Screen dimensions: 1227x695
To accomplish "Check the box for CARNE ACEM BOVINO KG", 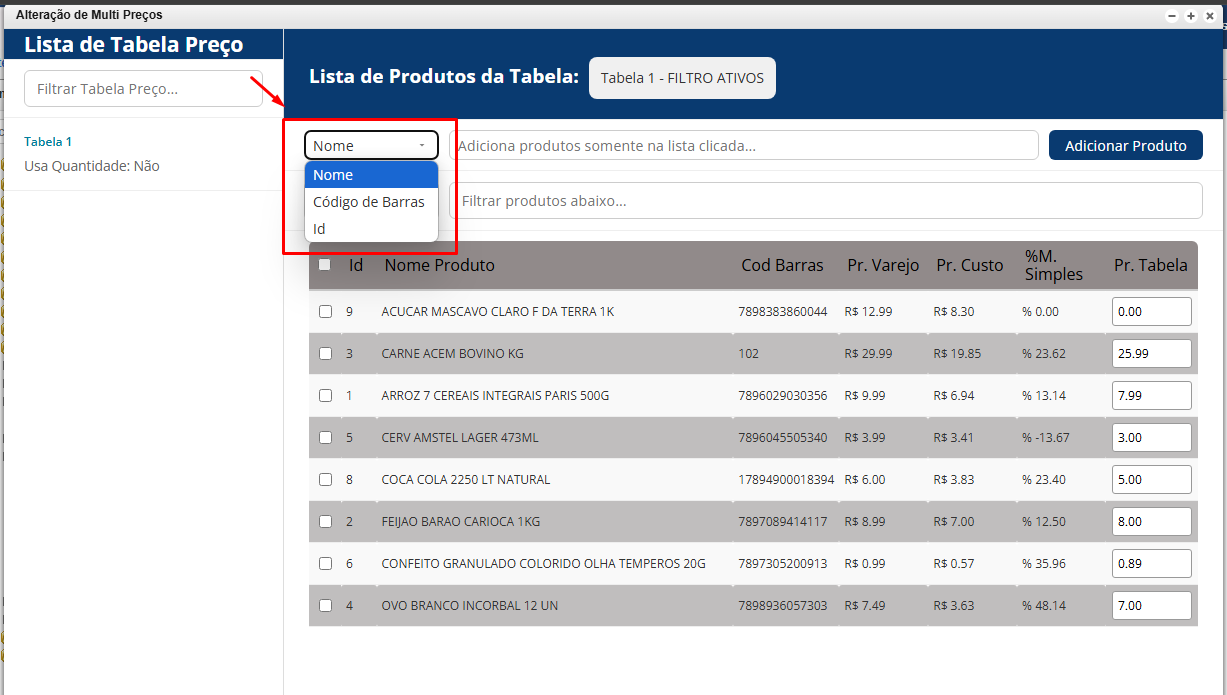I will tap(325, 354).
